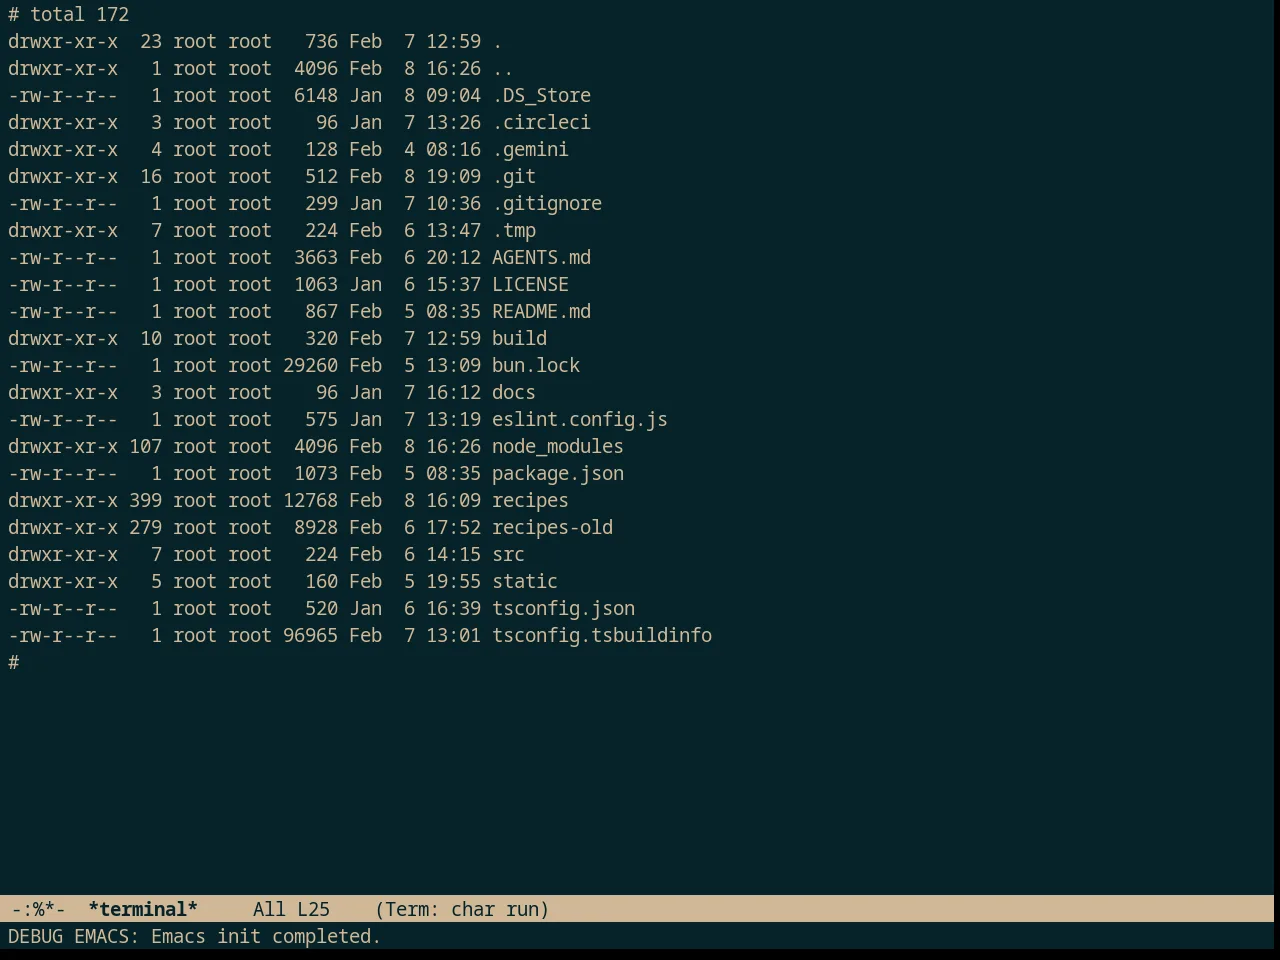Click the .DS_Store filename

pyautogui.click(x=541, y=95)
